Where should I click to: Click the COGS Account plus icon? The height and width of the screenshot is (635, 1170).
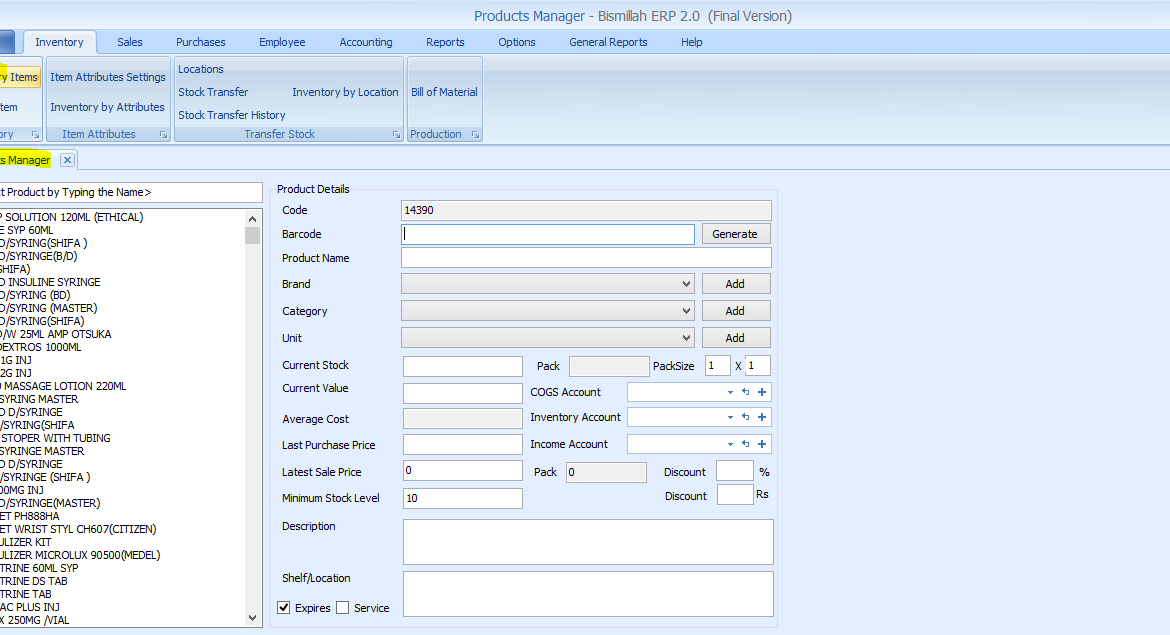(x=762, y=392)
